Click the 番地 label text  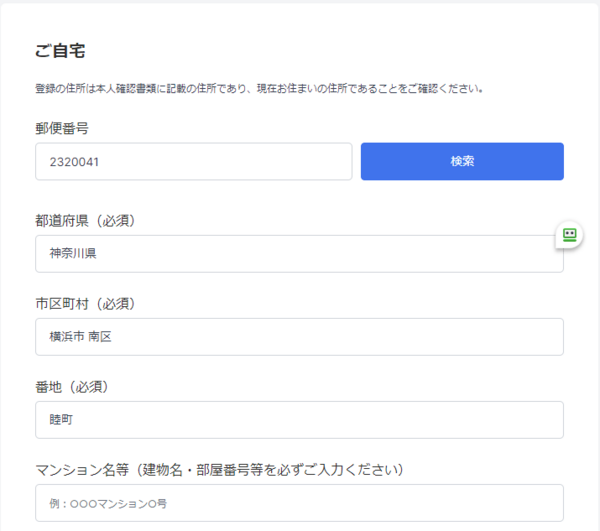[x=50, y=386]
